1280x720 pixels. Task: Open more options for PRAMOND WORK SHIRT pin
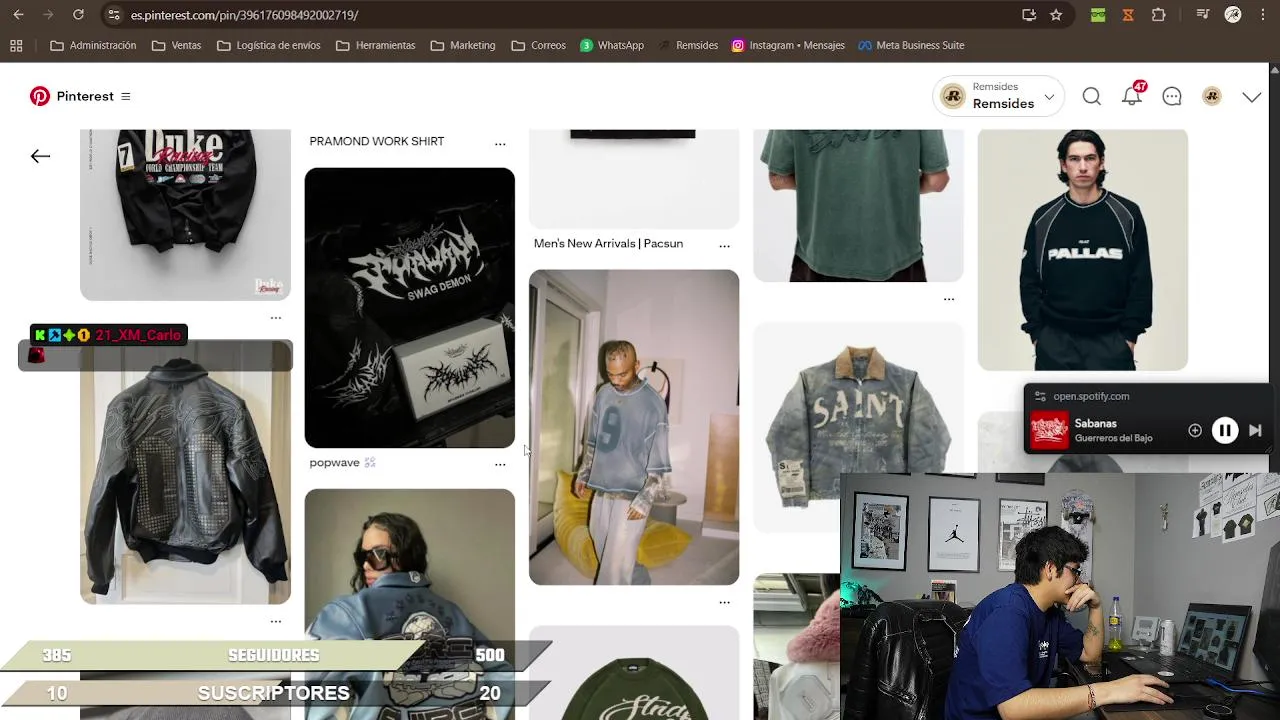(500, 144)
